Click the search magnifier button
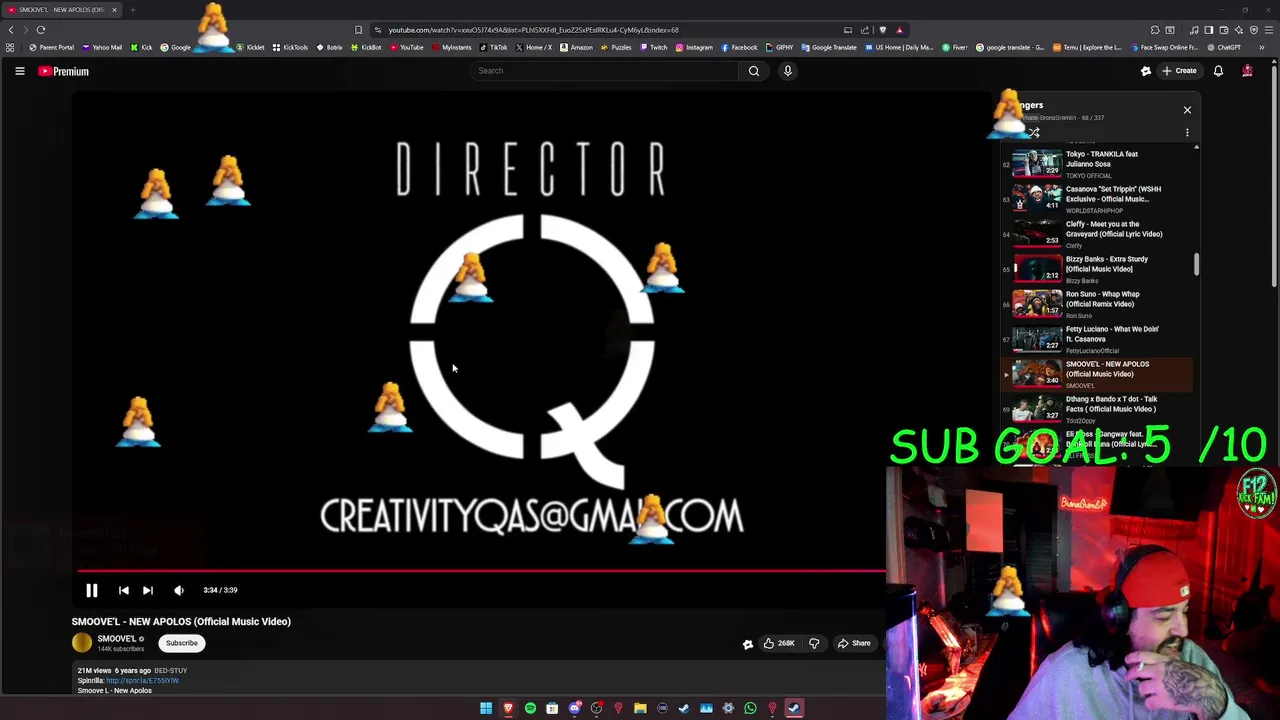Viewport: 1280px width, 720px height. coord(754,71)
